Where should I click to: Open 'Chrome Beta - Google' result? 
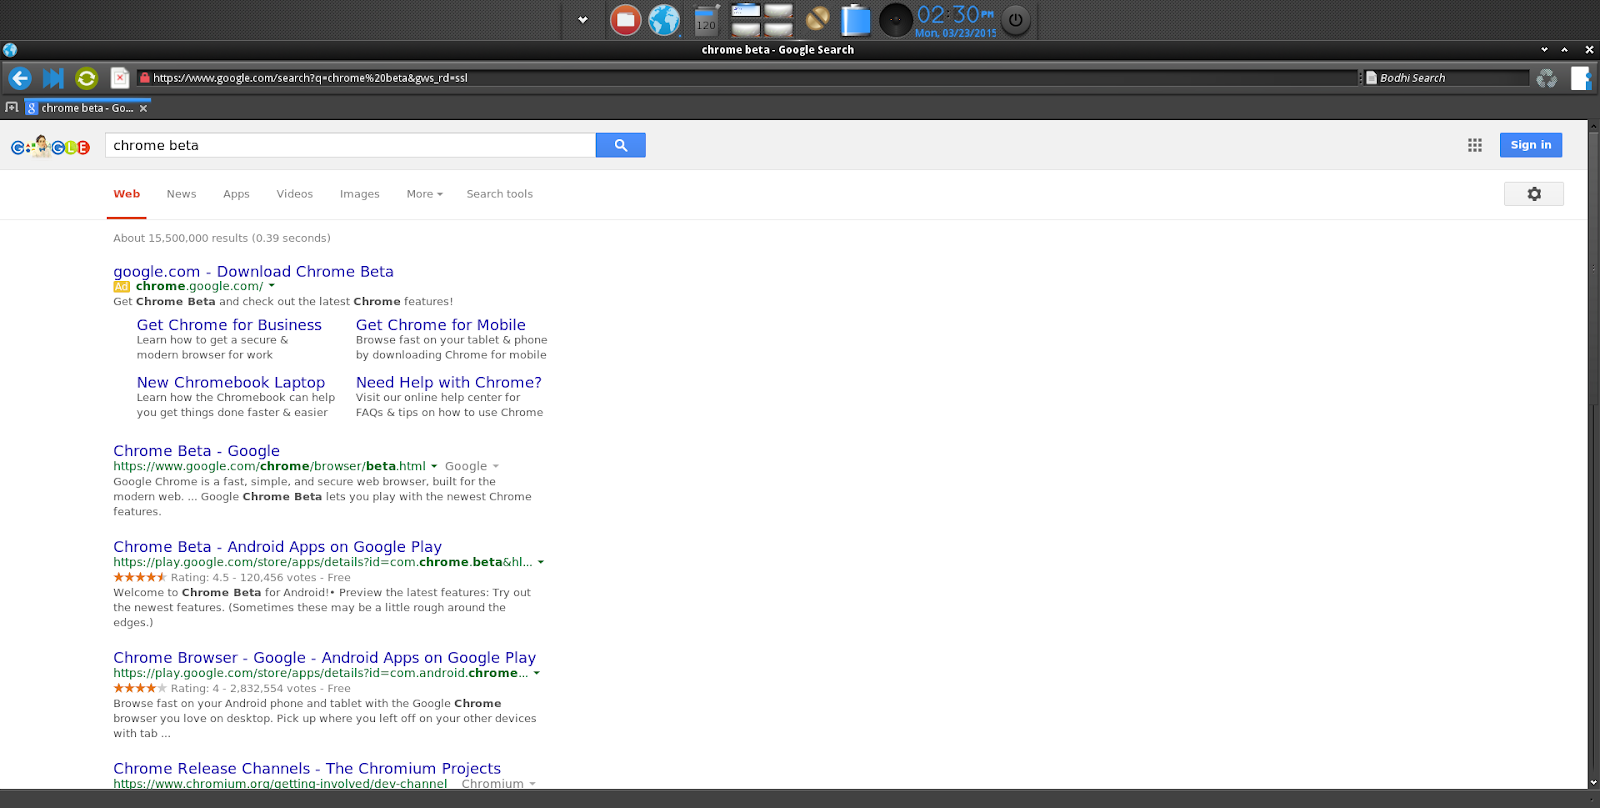(x=196, y=451)
